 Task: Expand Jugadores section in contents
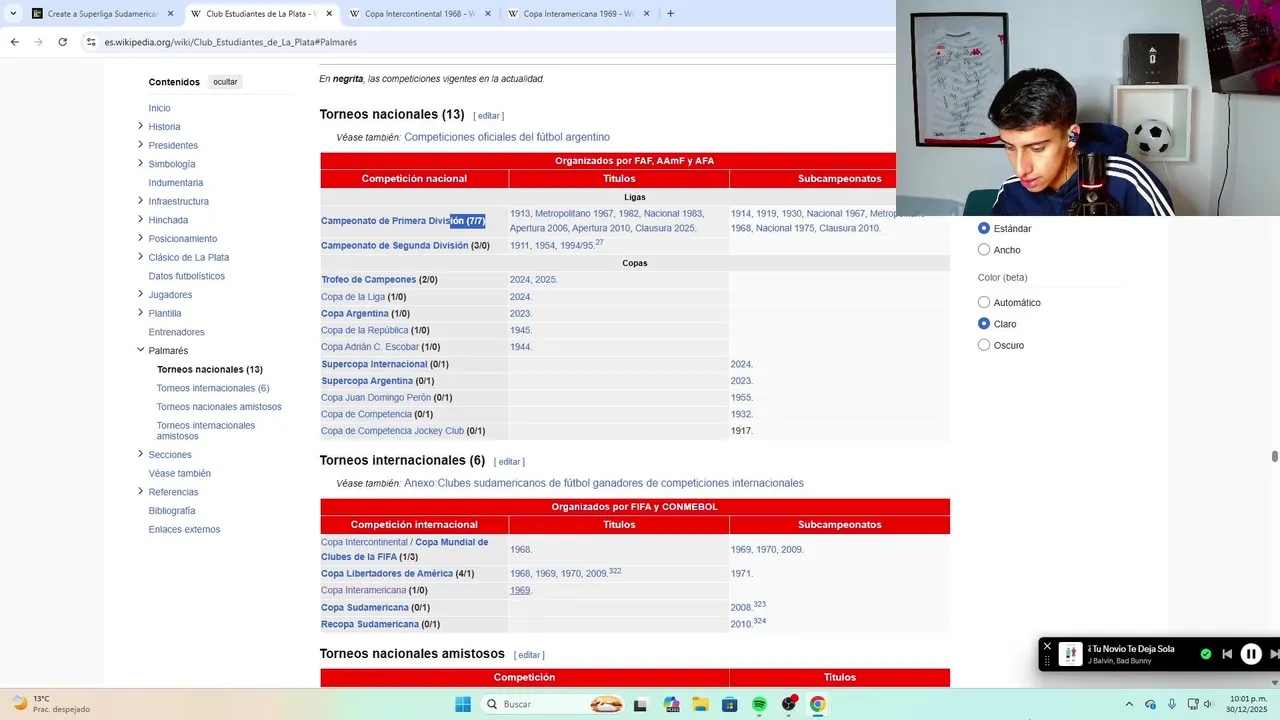(x=140, y=294)
